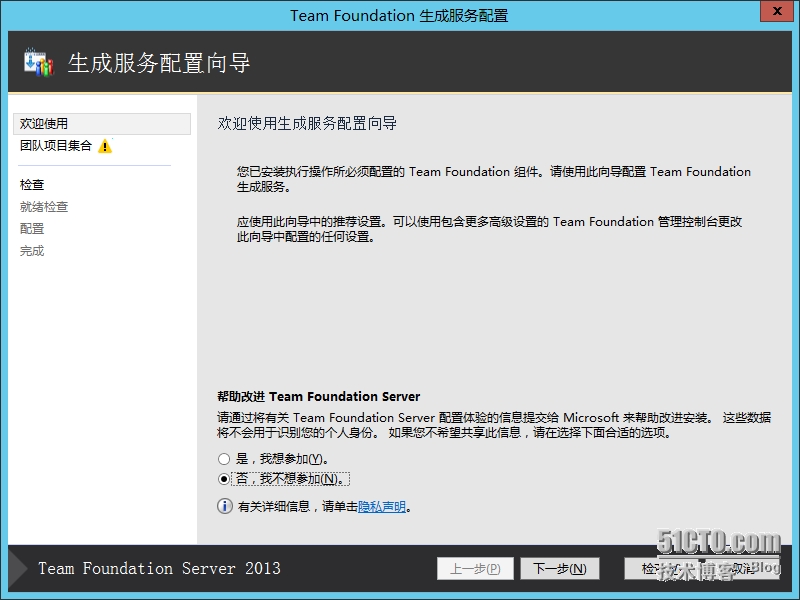Select the 配置 step in sidebar

(x=32, y=229)
